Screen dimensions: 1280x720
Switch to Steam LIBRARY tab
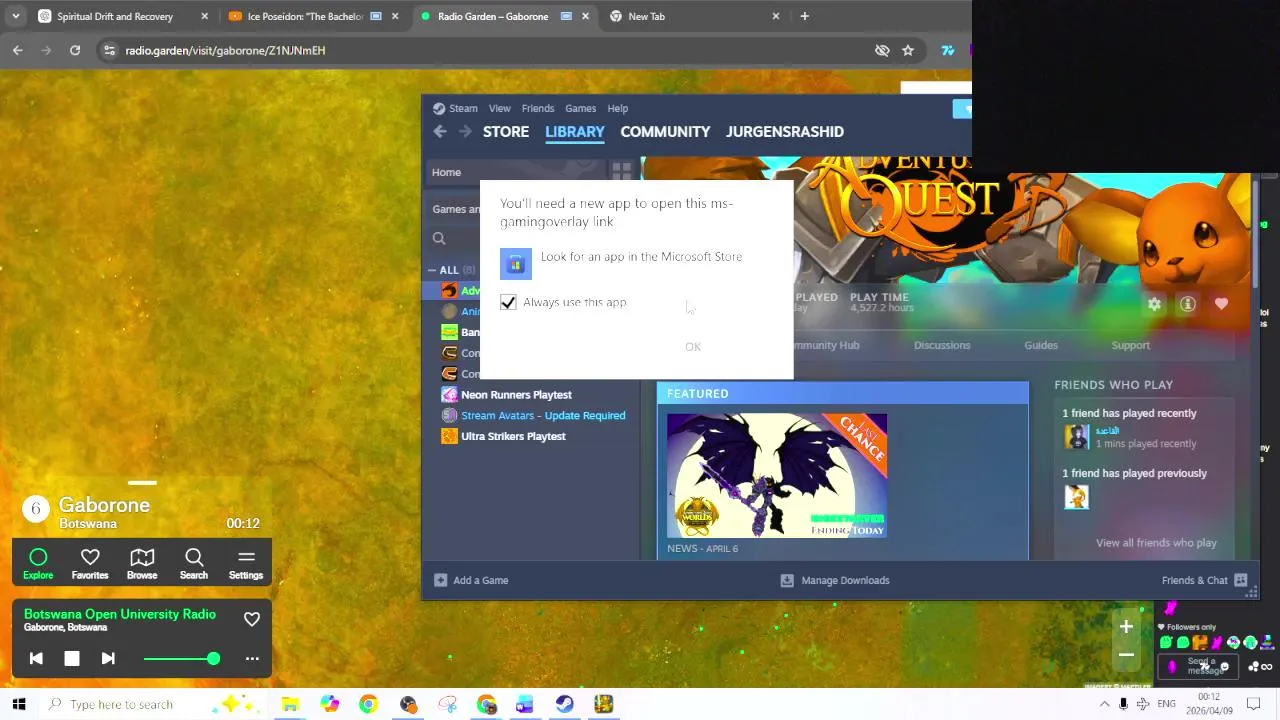(x=575, y=132)
